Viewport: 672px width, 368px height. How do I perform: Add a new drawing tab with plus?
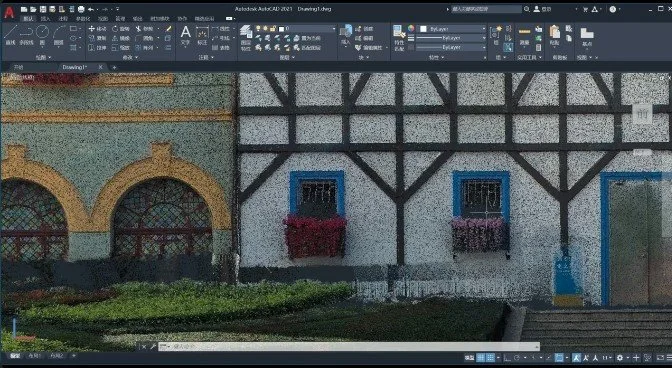(x=114, y=67)
